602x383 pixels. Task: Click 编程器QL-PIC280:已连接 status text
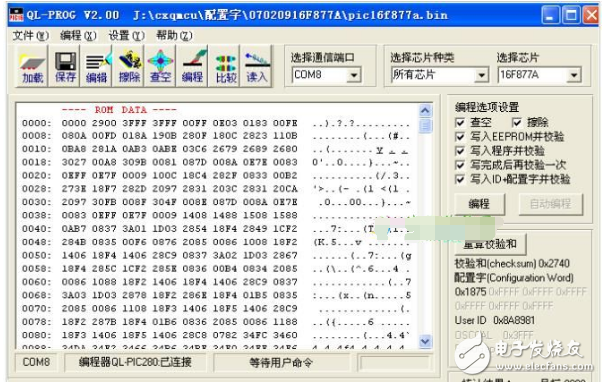(135, 362)
